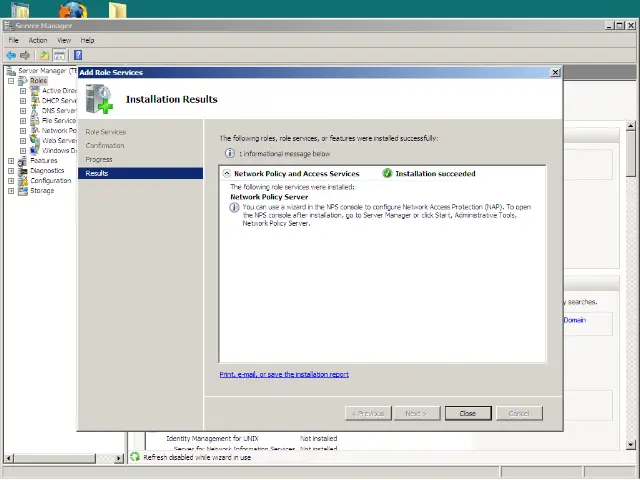Click the blue Help toolbar icon
This screenshot has width=640, height=480.
(78, 55)
